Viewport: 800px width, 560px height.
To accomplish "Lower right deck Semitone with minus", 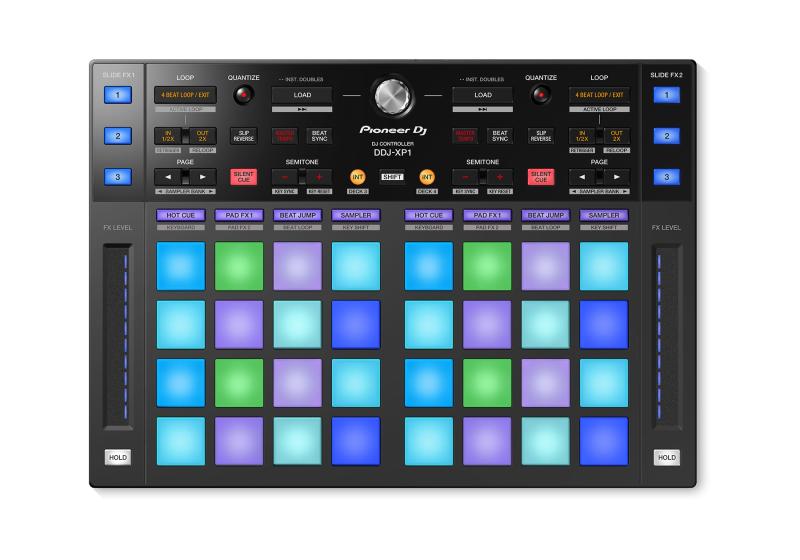I will point(465,177).
